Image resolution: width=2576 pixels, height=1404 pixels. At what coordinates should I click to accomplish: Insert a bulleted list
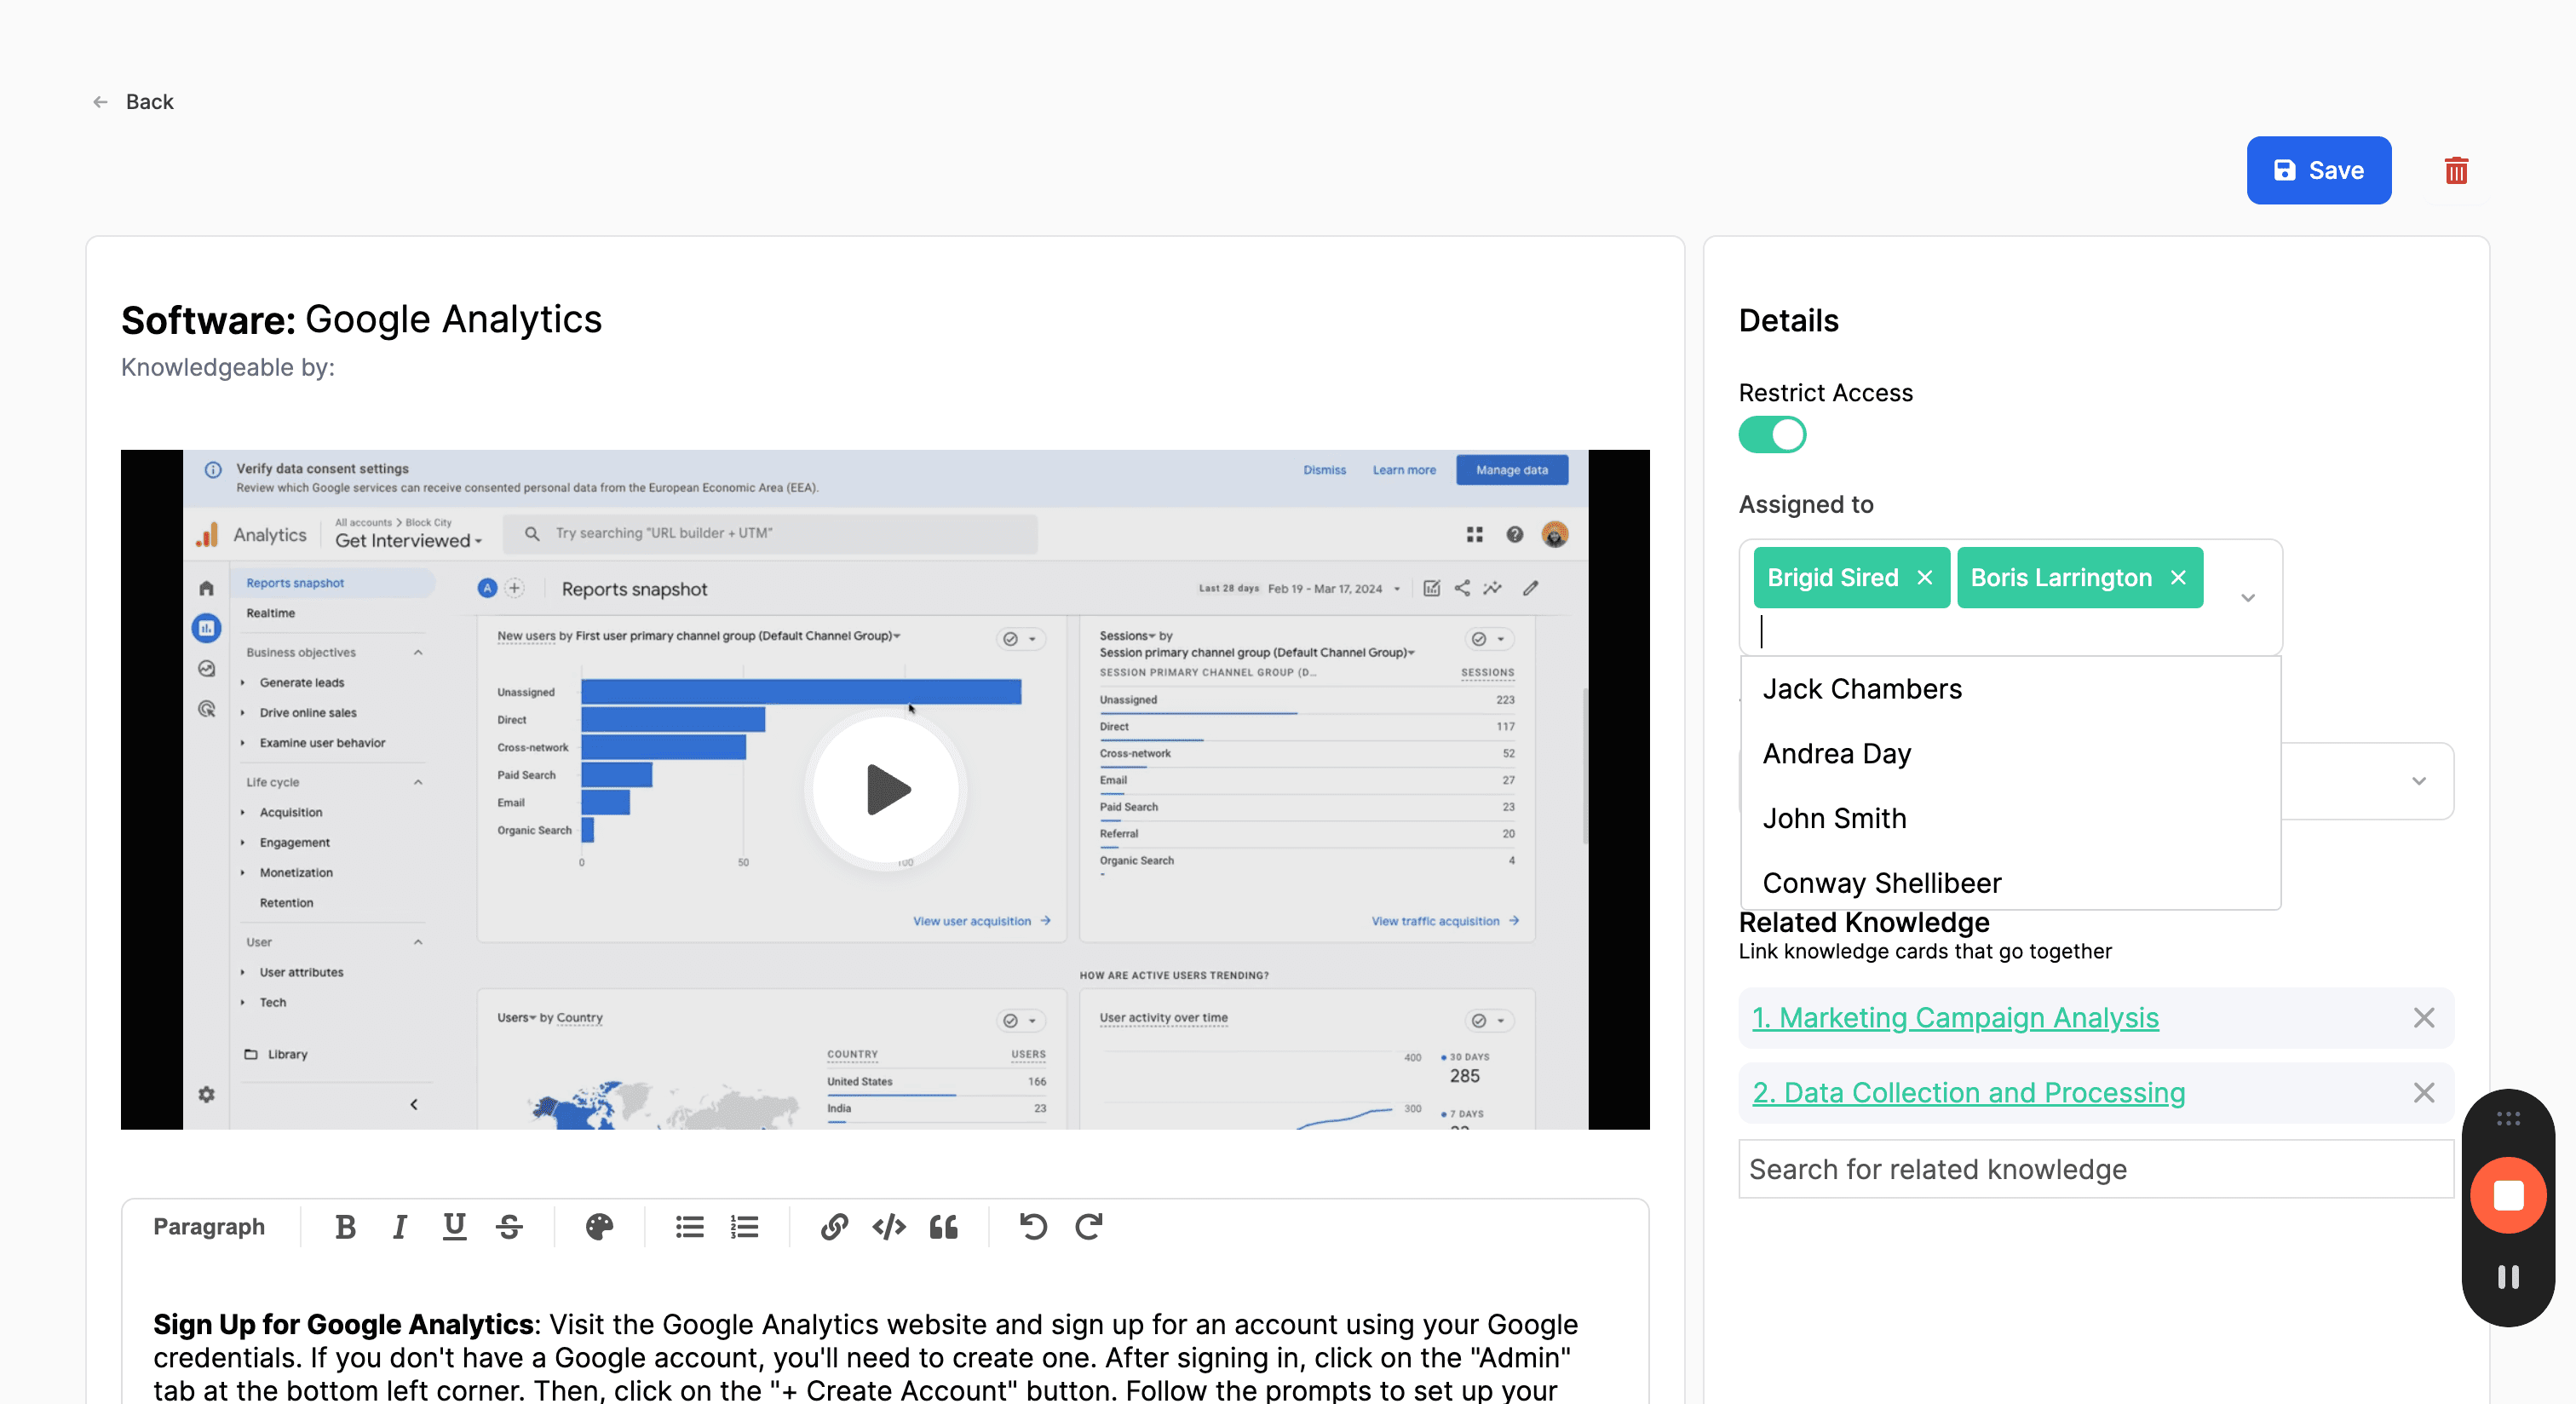(690, 1227)
